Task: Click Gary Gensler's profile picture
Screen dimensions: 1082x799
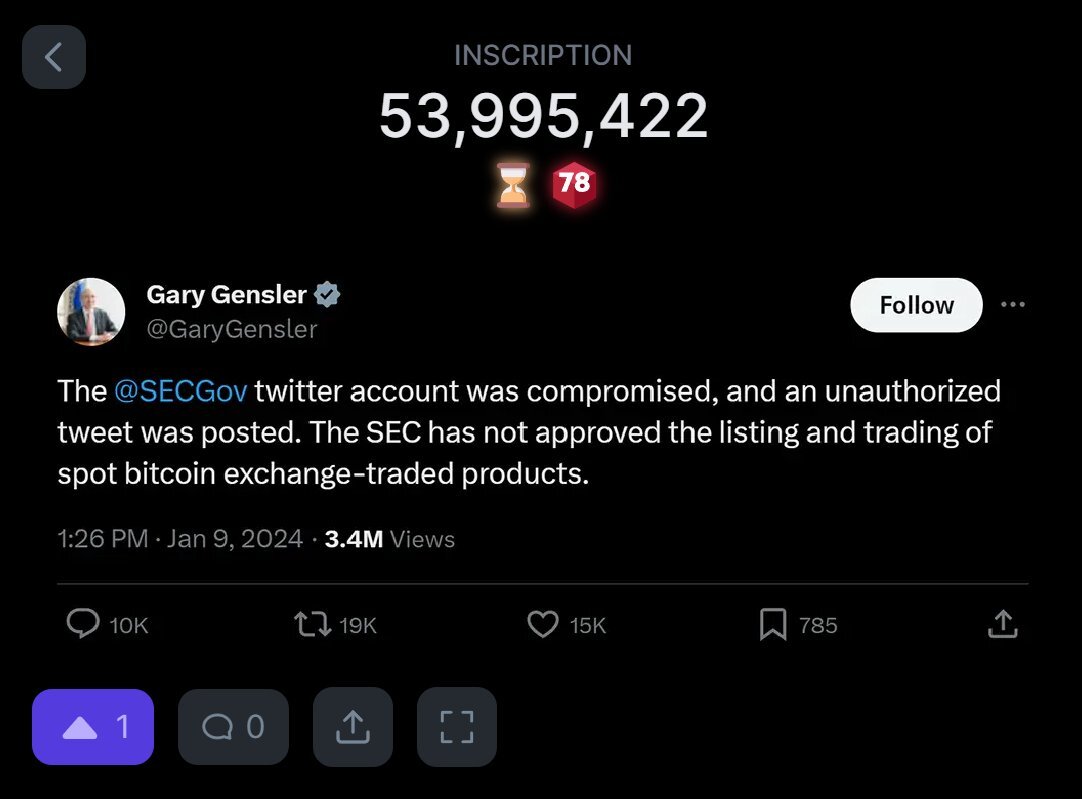Action: tap(91, 311)
